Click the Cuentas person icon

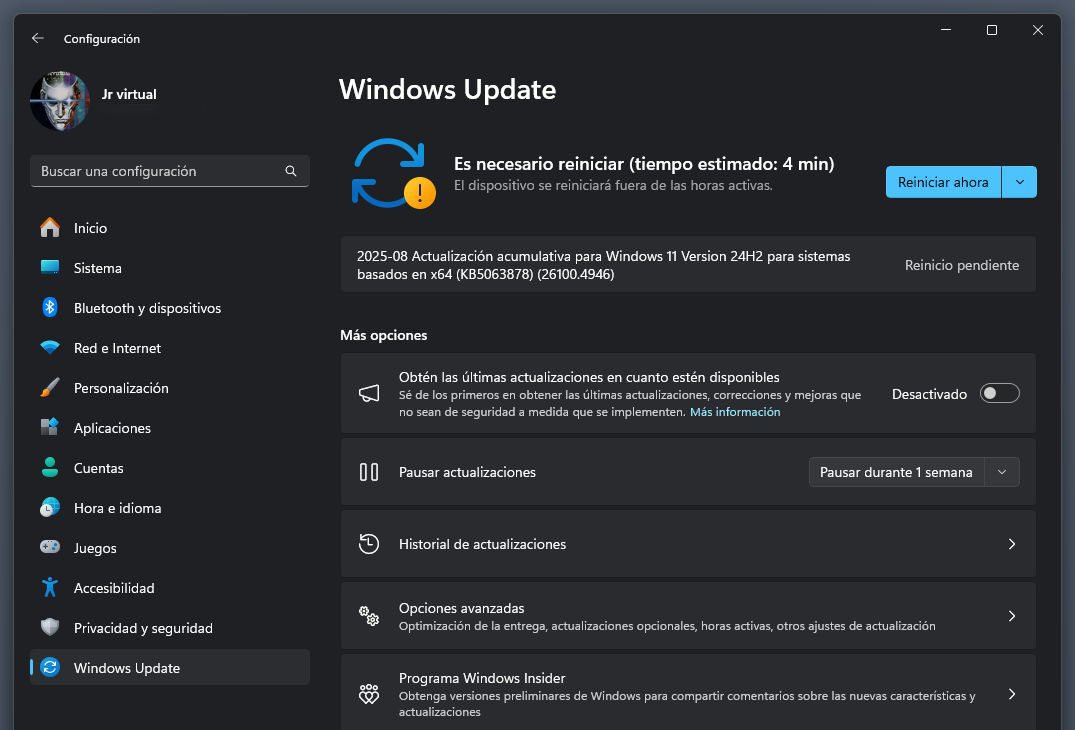[x=49, y=467]
